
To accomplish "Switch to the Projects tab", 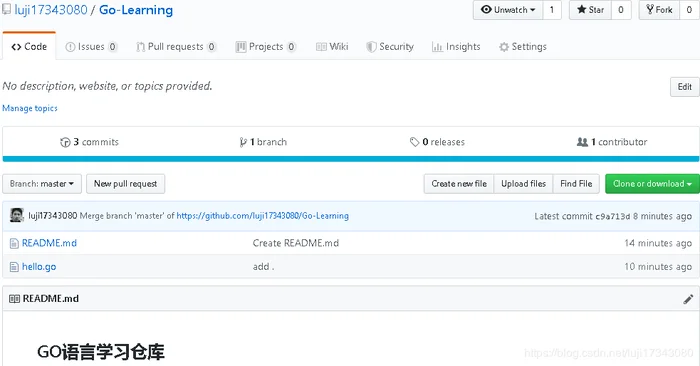I will 266,46.
